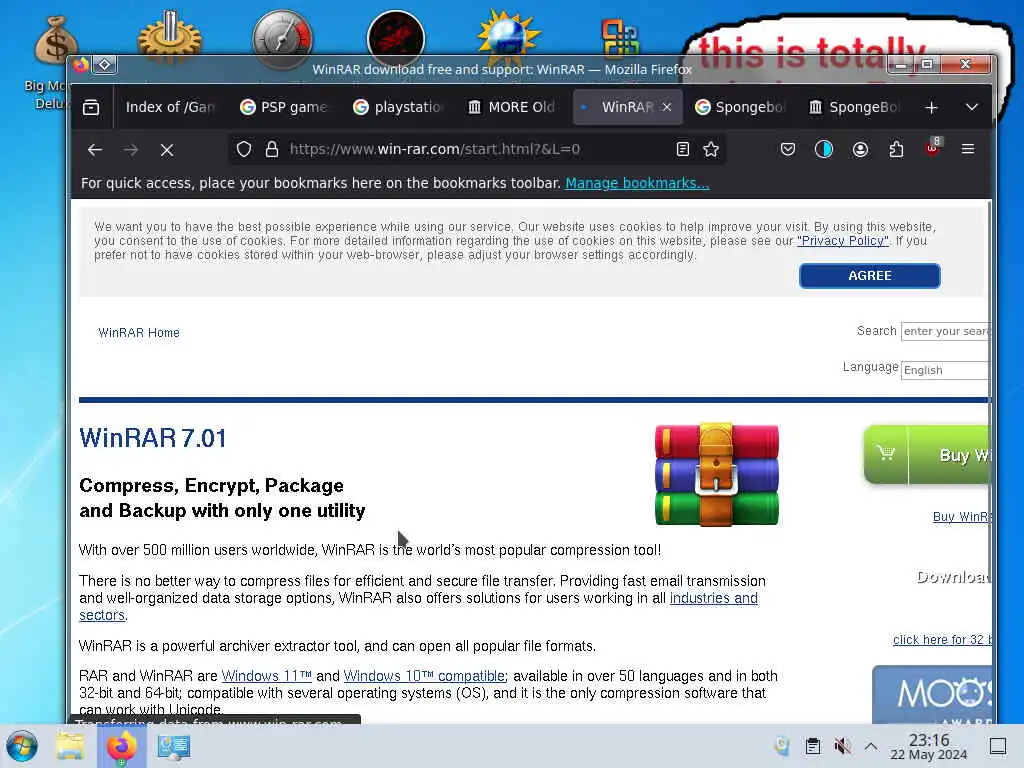Open the Windows Start button
Screen dimensions: 1024x768
point(22,746)
